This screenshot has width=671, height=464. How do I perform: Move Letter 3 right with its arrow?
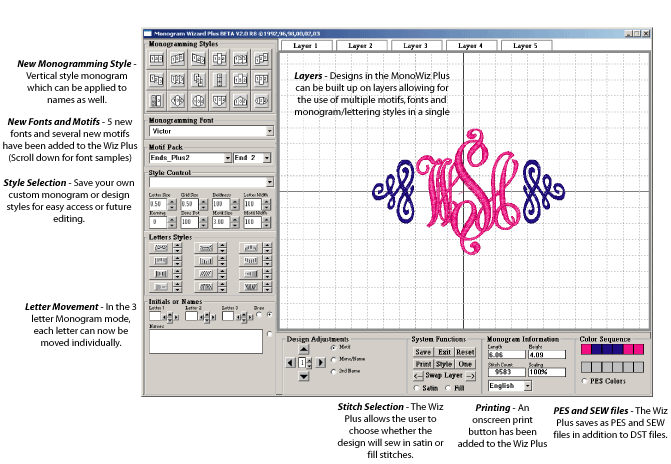coord(250,317)
